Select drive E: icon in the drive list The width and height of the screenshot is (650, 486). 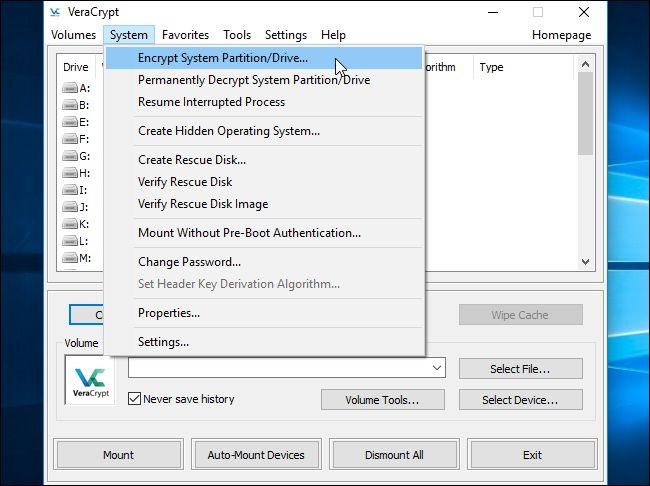[x=70, y=122]
